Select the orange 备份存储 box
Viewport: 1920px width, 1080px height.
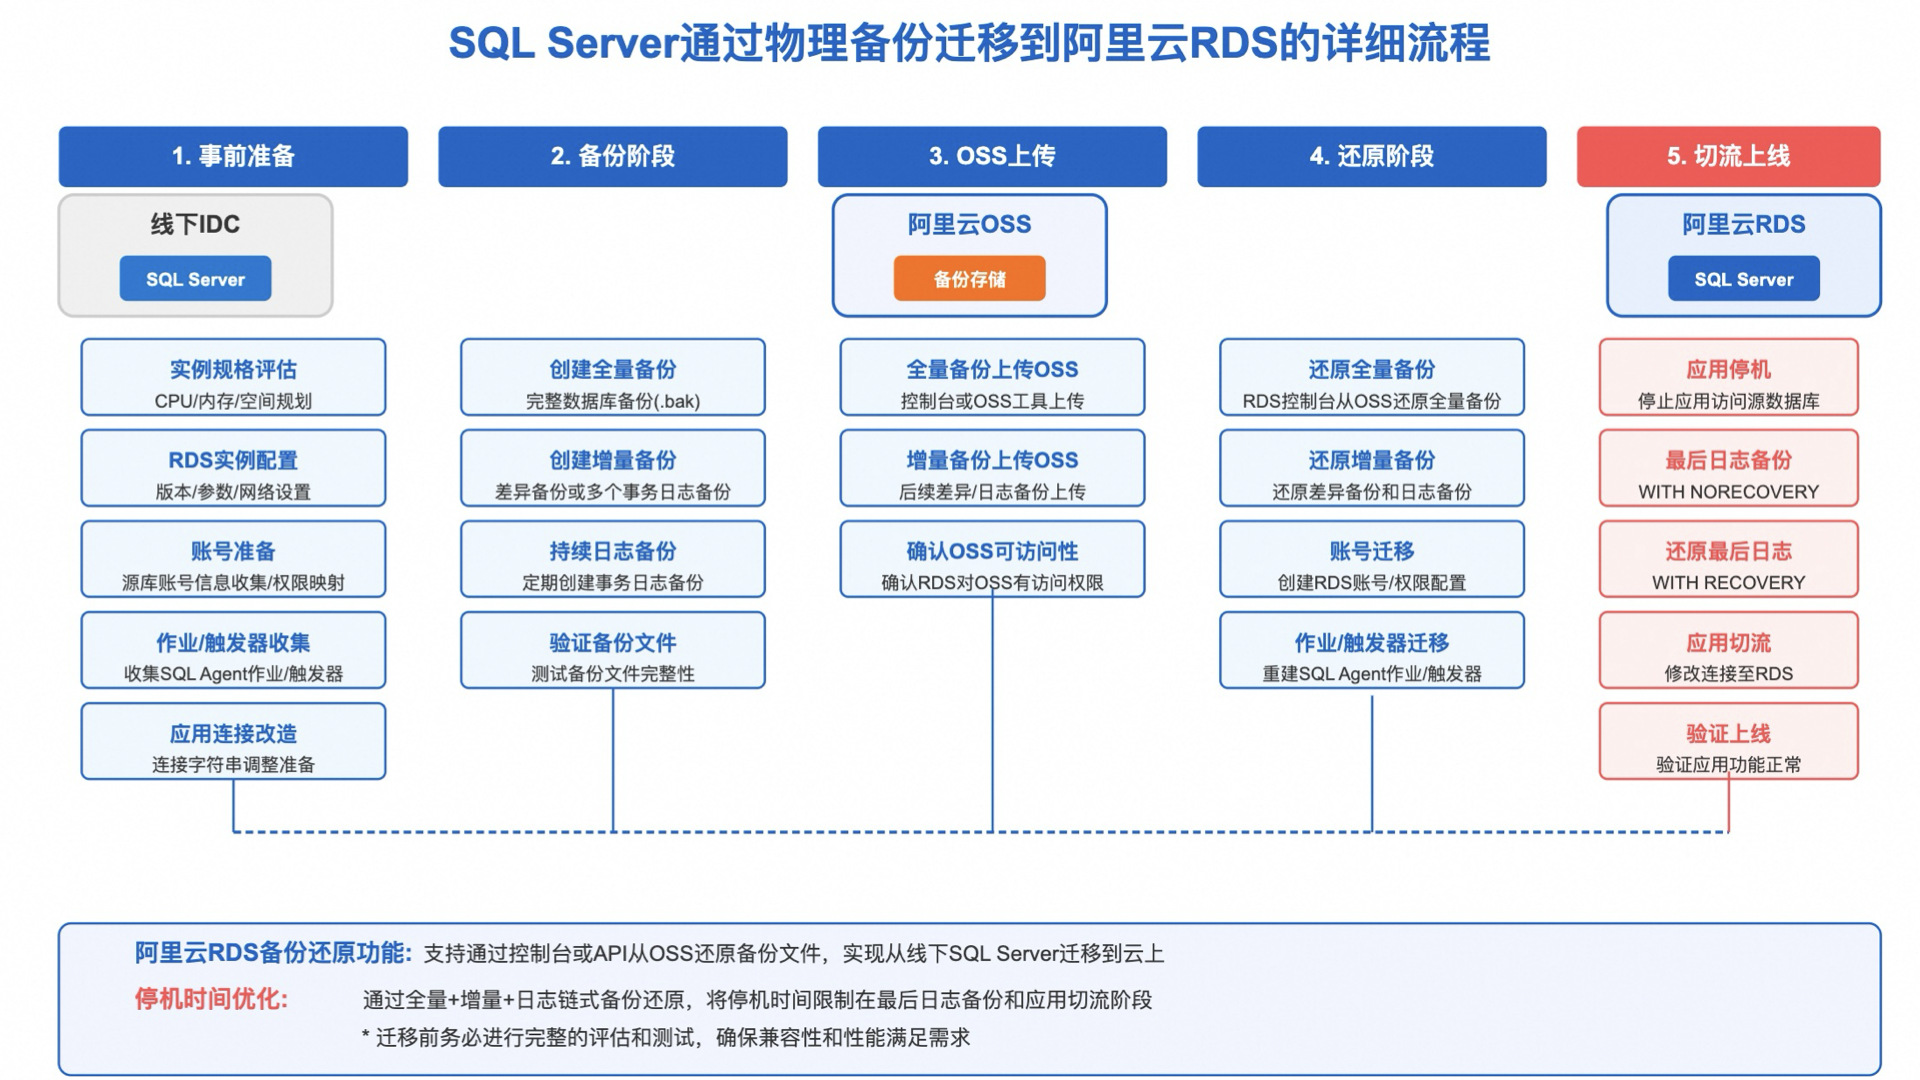969,279
